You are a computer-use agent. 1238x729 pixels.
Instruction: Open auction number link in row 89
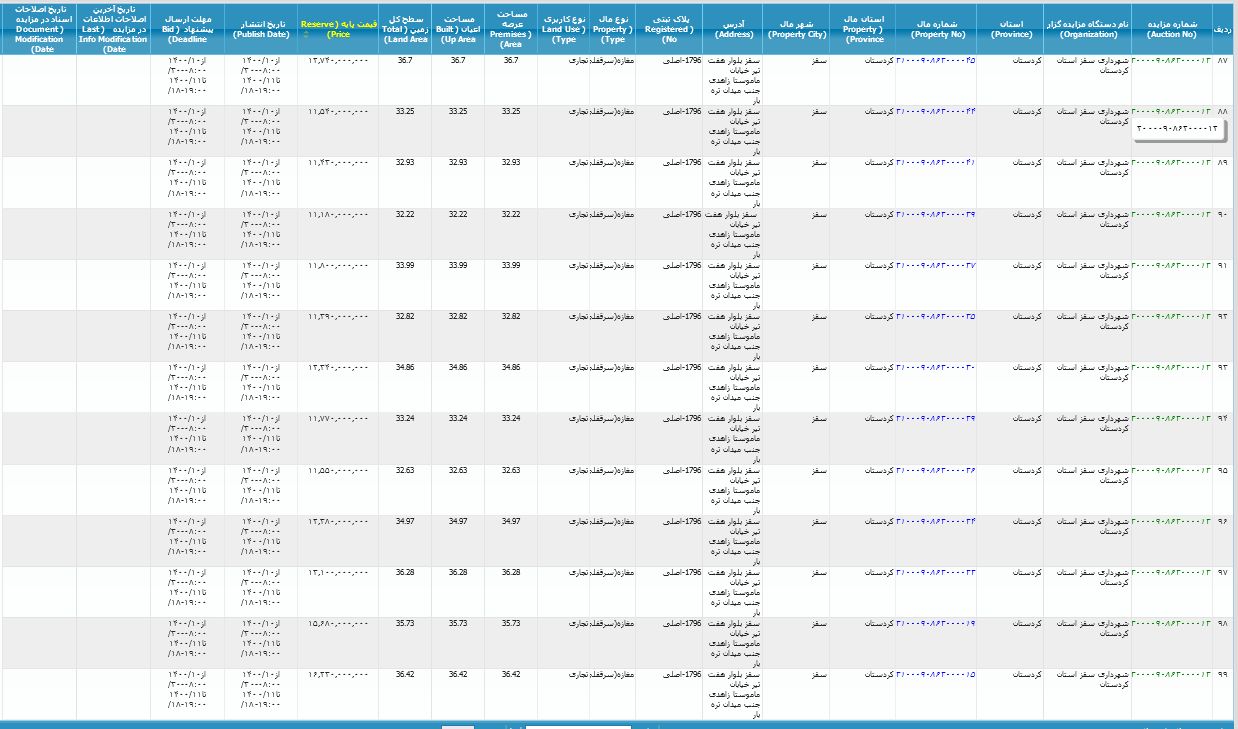(1170, 162)
